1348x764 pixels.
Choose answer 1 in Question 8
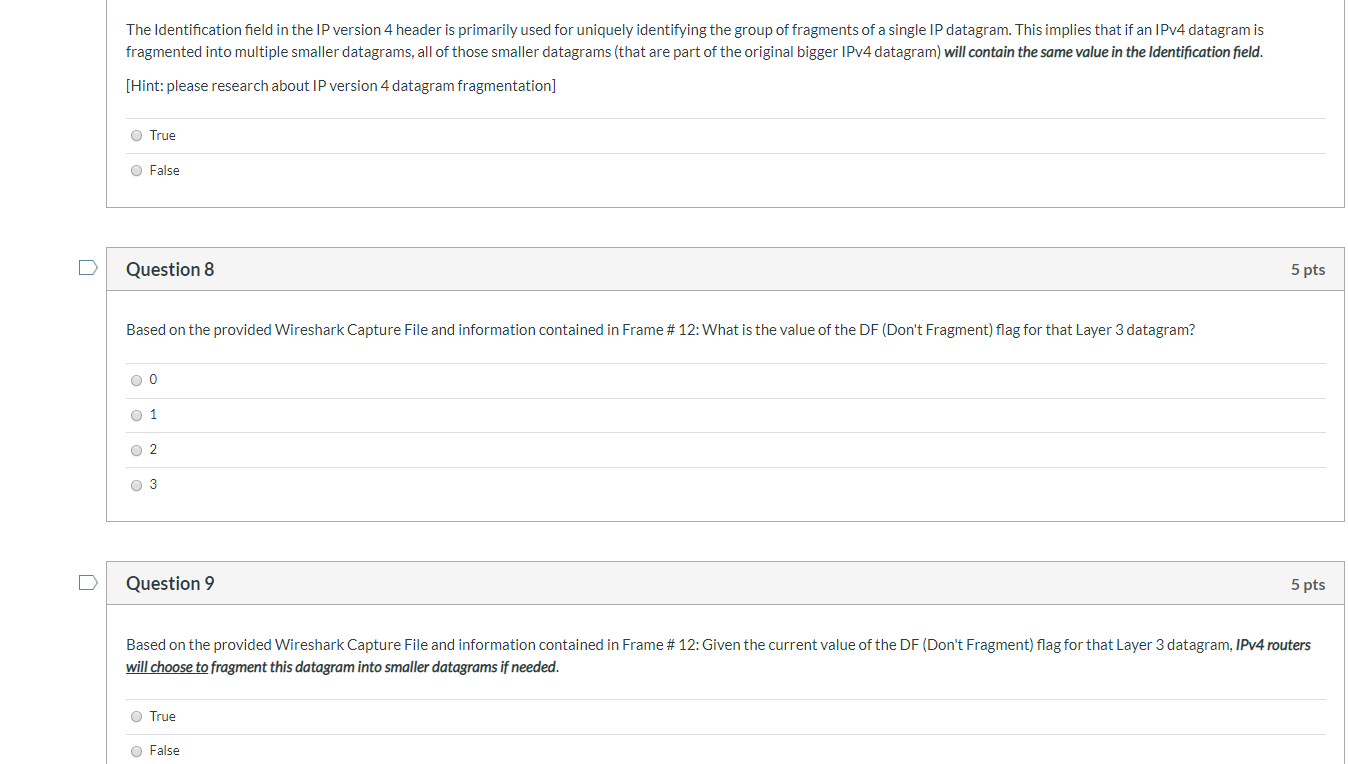tap(136, 415)
